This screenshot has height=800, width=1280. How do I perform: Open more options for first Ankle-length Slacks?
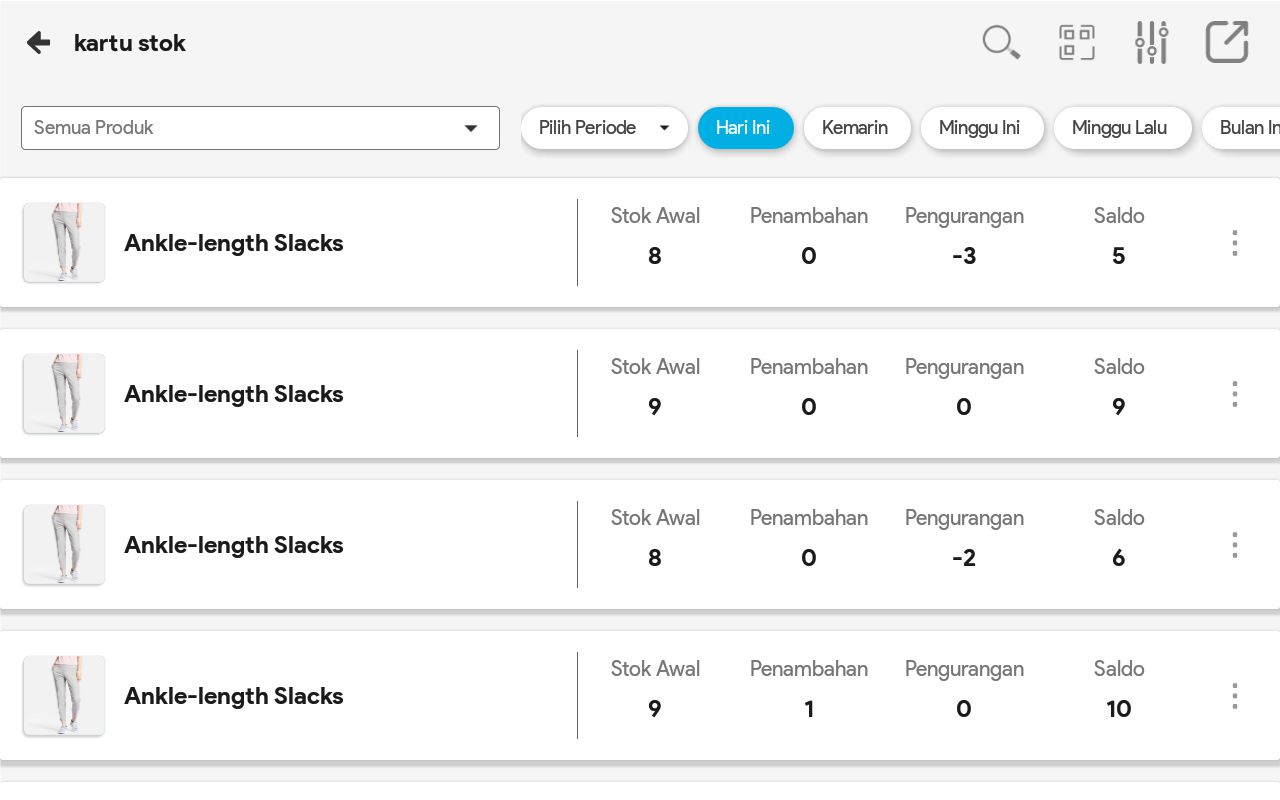click(1235, 243)
